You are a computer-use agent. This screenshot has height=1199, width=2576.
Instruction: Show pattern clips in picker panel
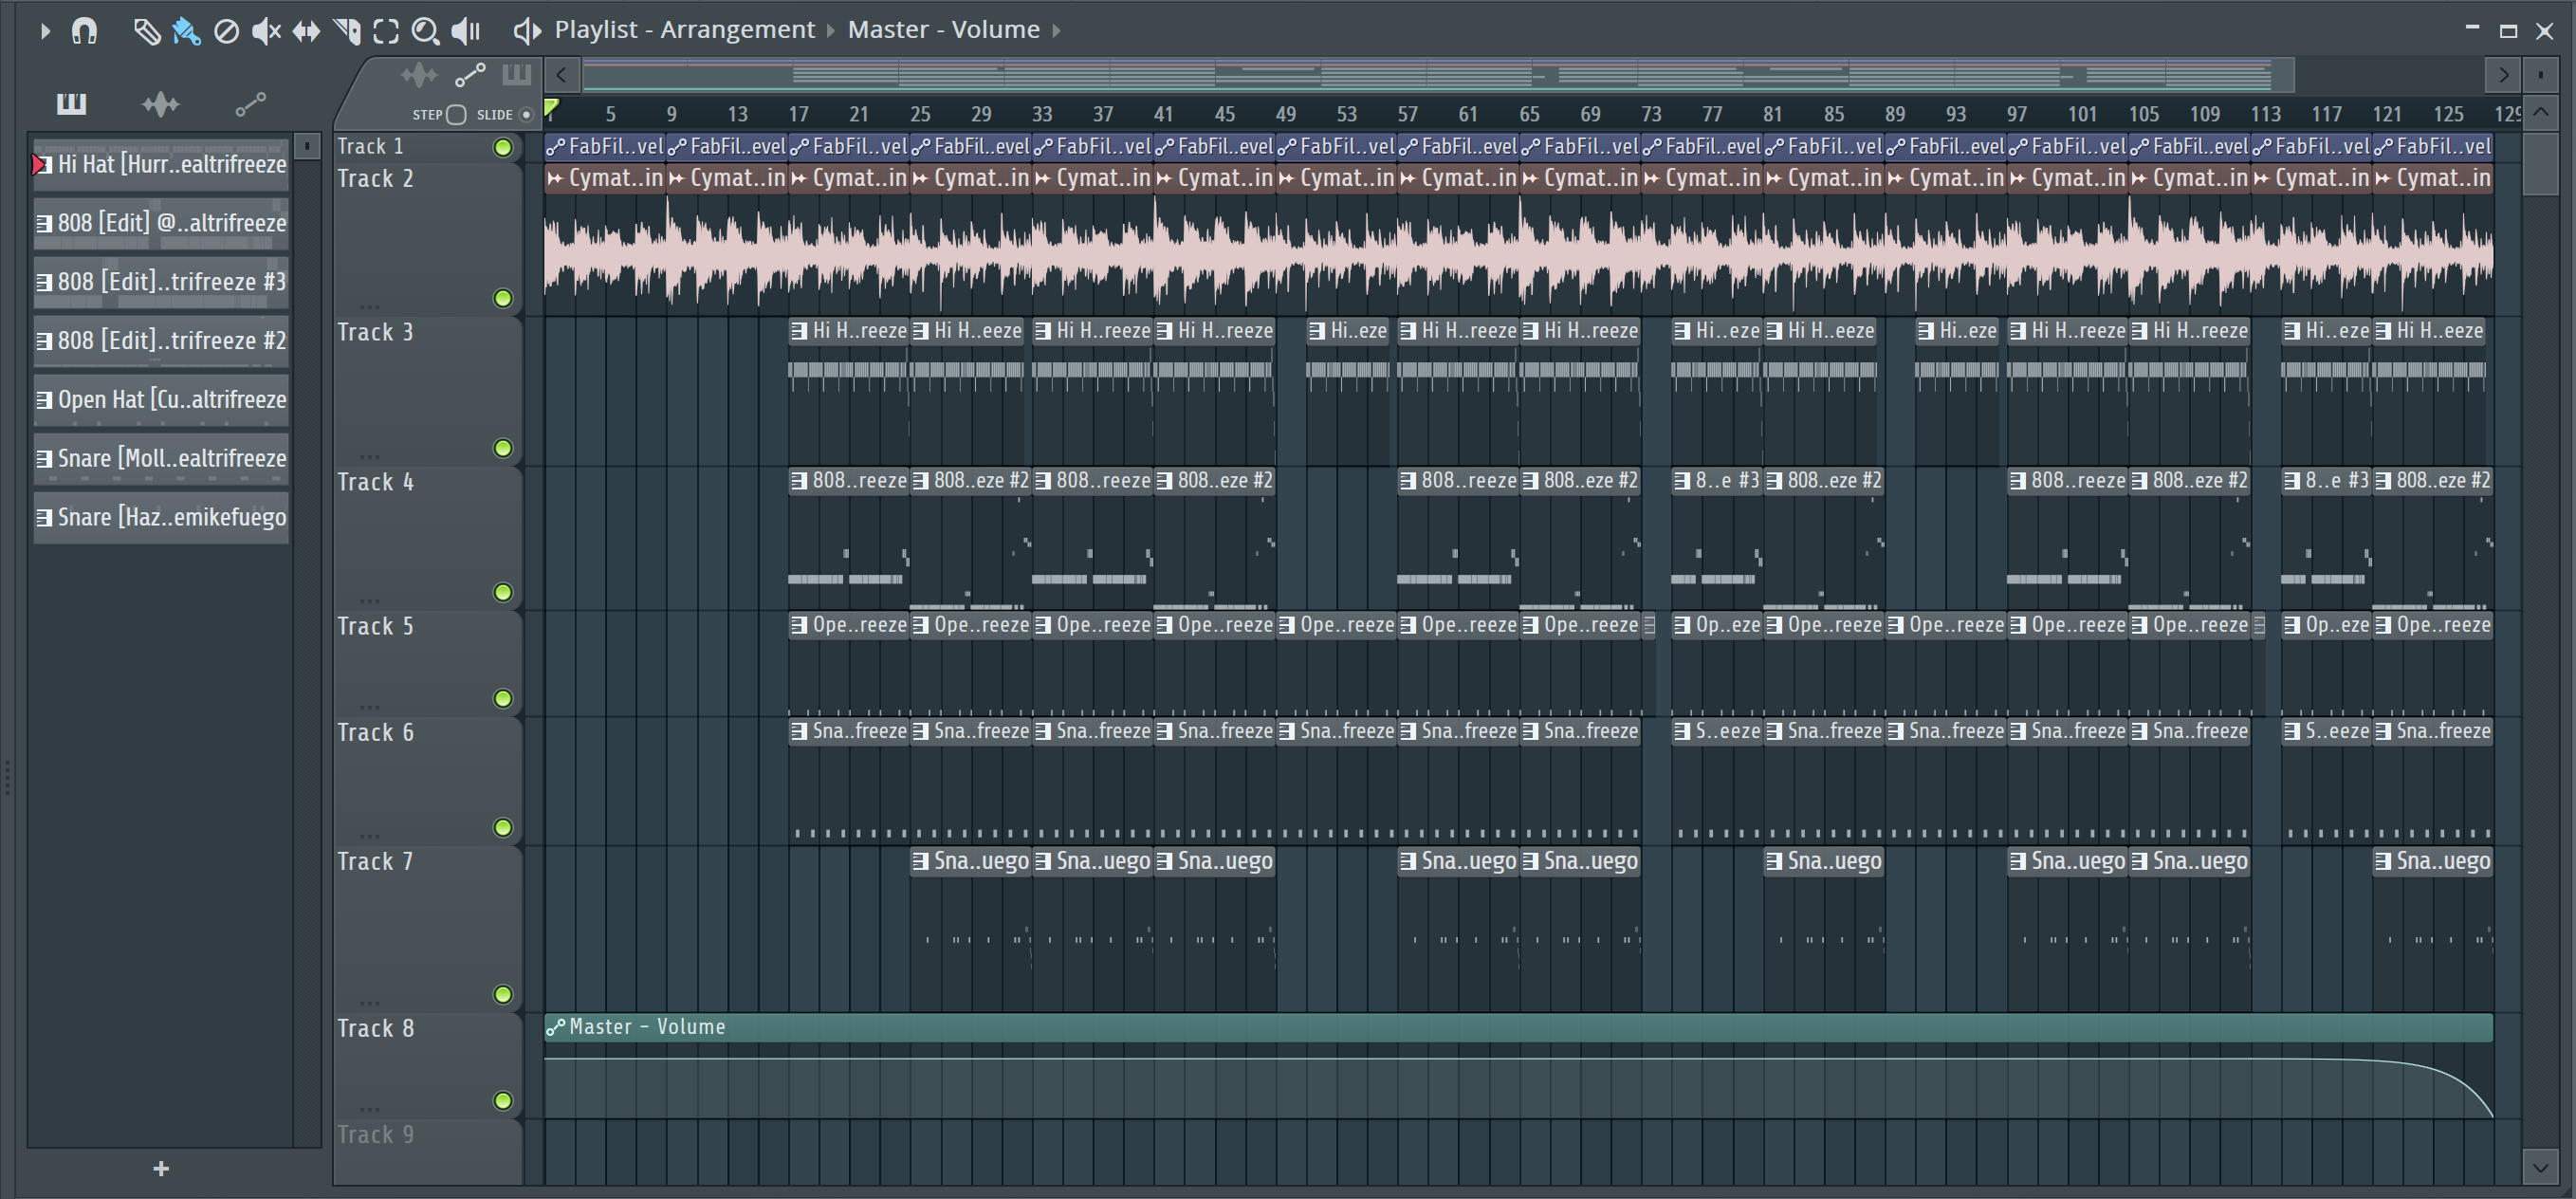pyautogui.click(x=71, y=103)
